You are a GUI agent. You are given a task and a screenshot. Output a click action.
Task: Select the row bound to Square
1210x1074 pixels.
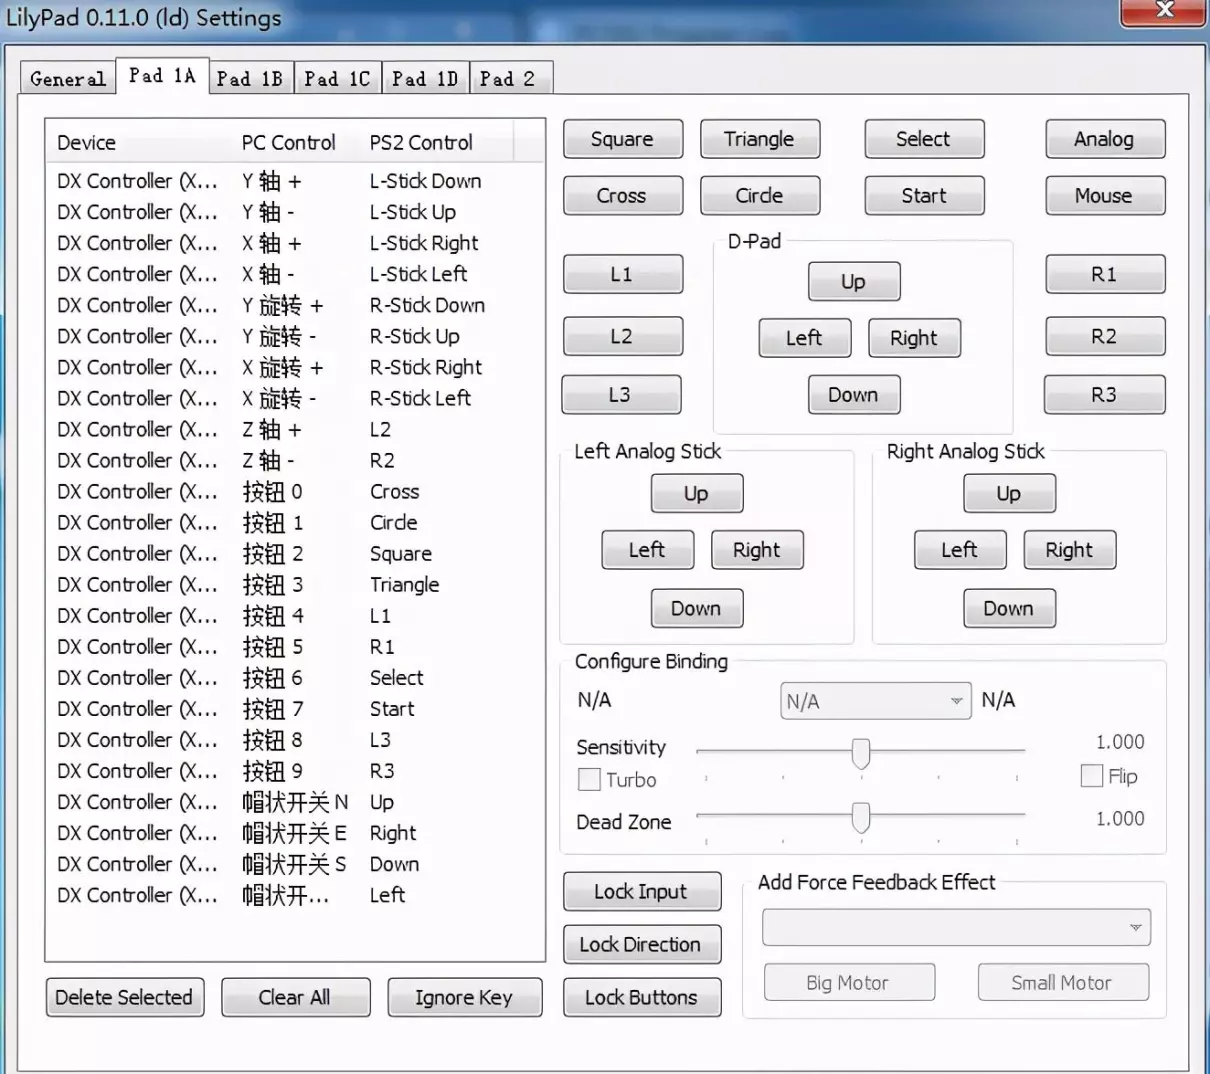point(295,553)
